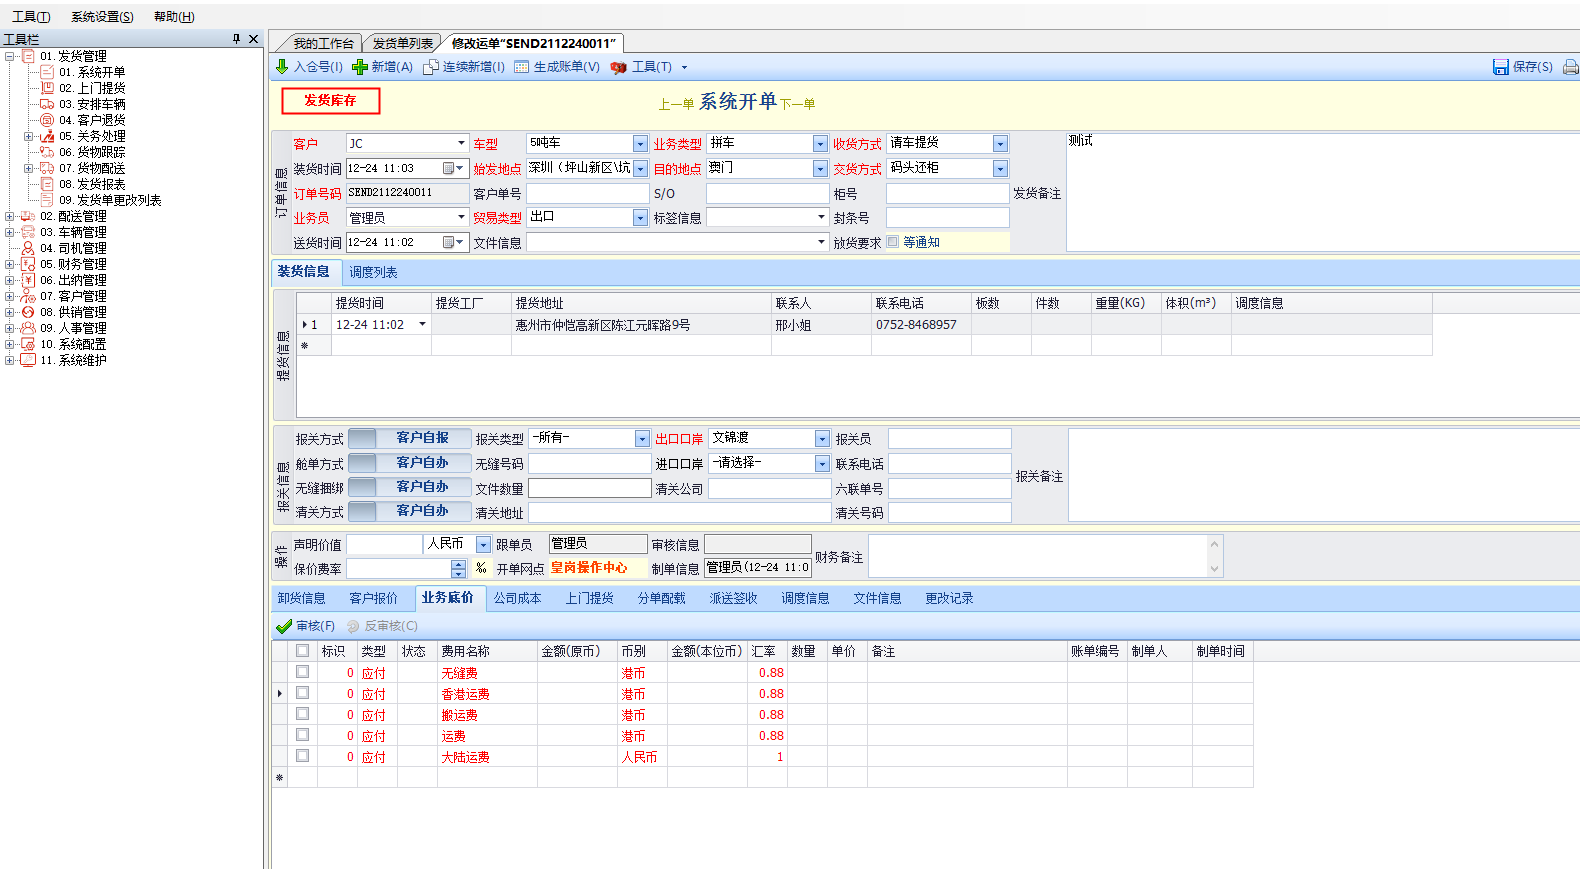Open the 系统设置 menu
Viewport: 1580px width, 869px height.
tap(101, 17)
